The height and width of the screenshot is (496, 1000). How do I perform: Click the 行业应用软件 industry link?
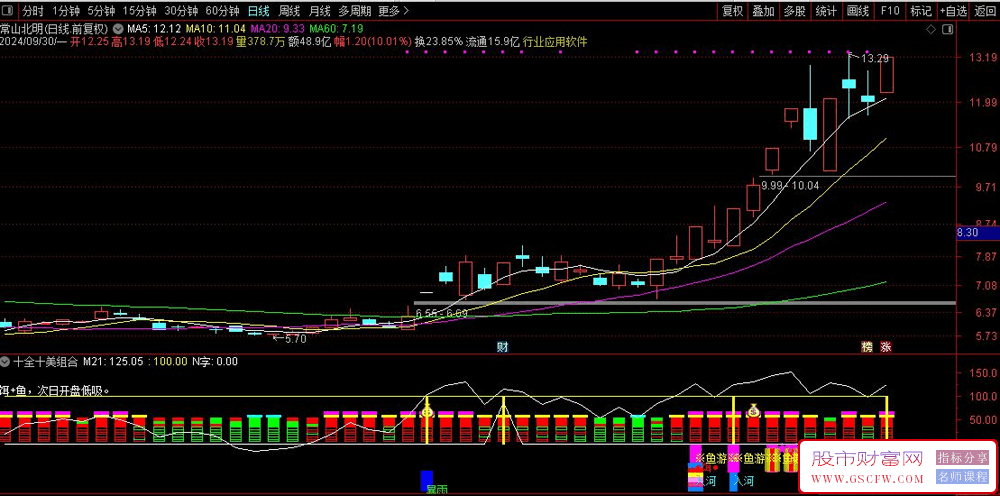tap(555, 42)
